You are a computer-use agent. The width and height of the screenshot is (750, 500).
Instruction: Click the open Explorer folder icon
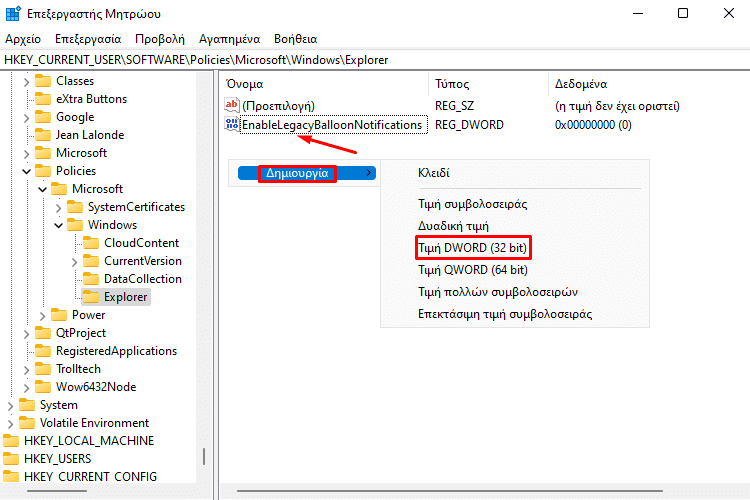(x=91, y=297)
